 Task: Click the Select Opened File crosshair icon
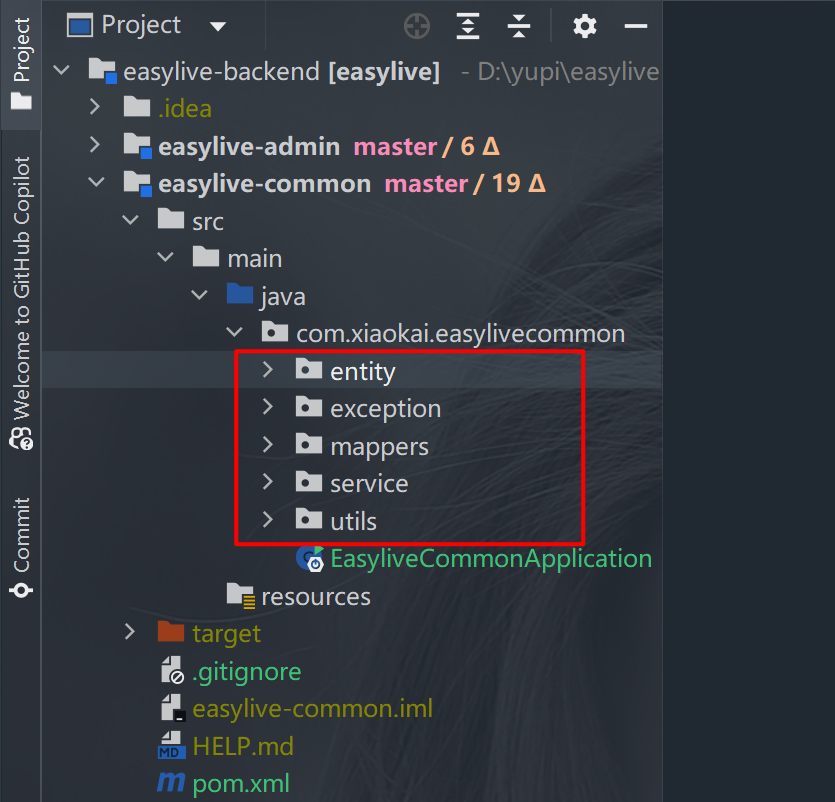point(417,26)
